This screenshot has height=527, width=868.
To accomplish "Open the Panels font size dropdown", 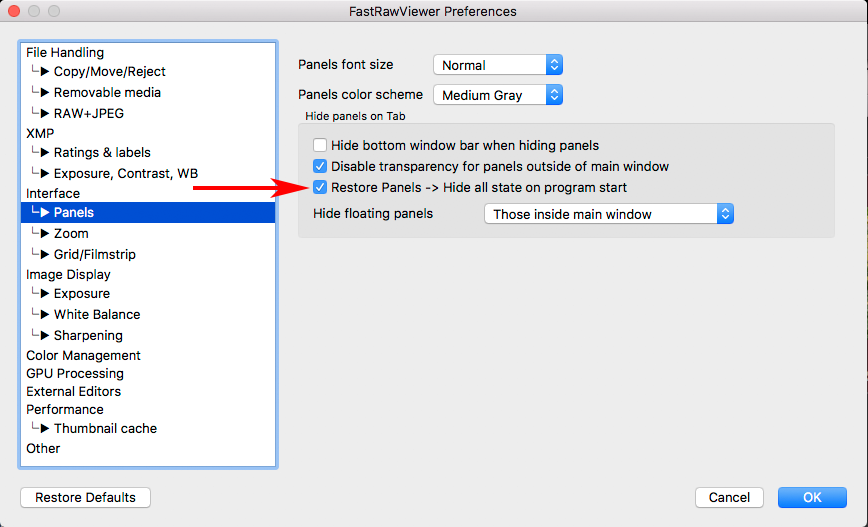I will point(498,65).
